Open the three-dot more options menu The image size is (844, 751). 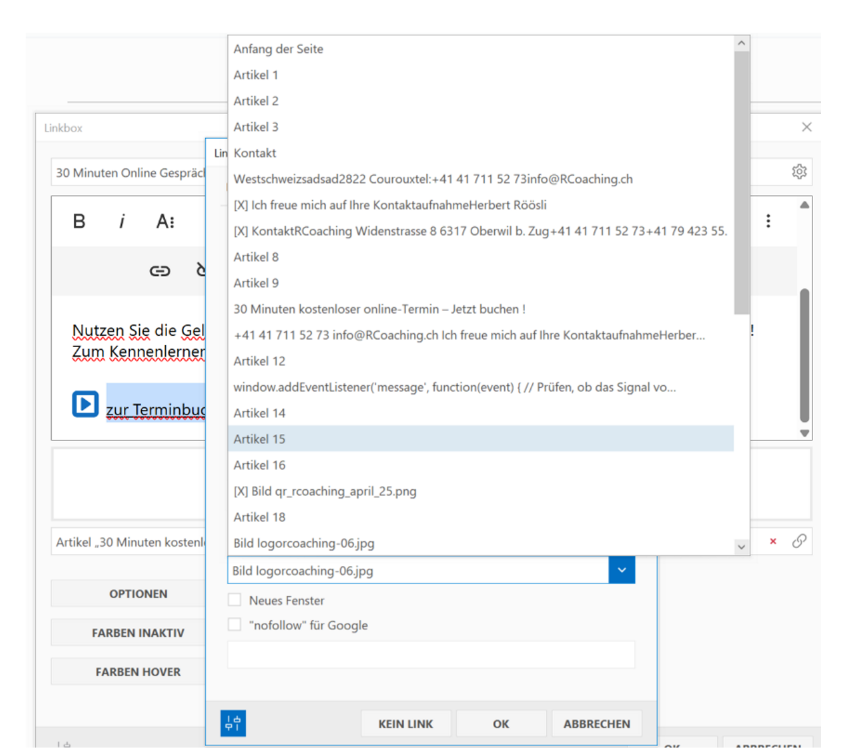(768, 221)
